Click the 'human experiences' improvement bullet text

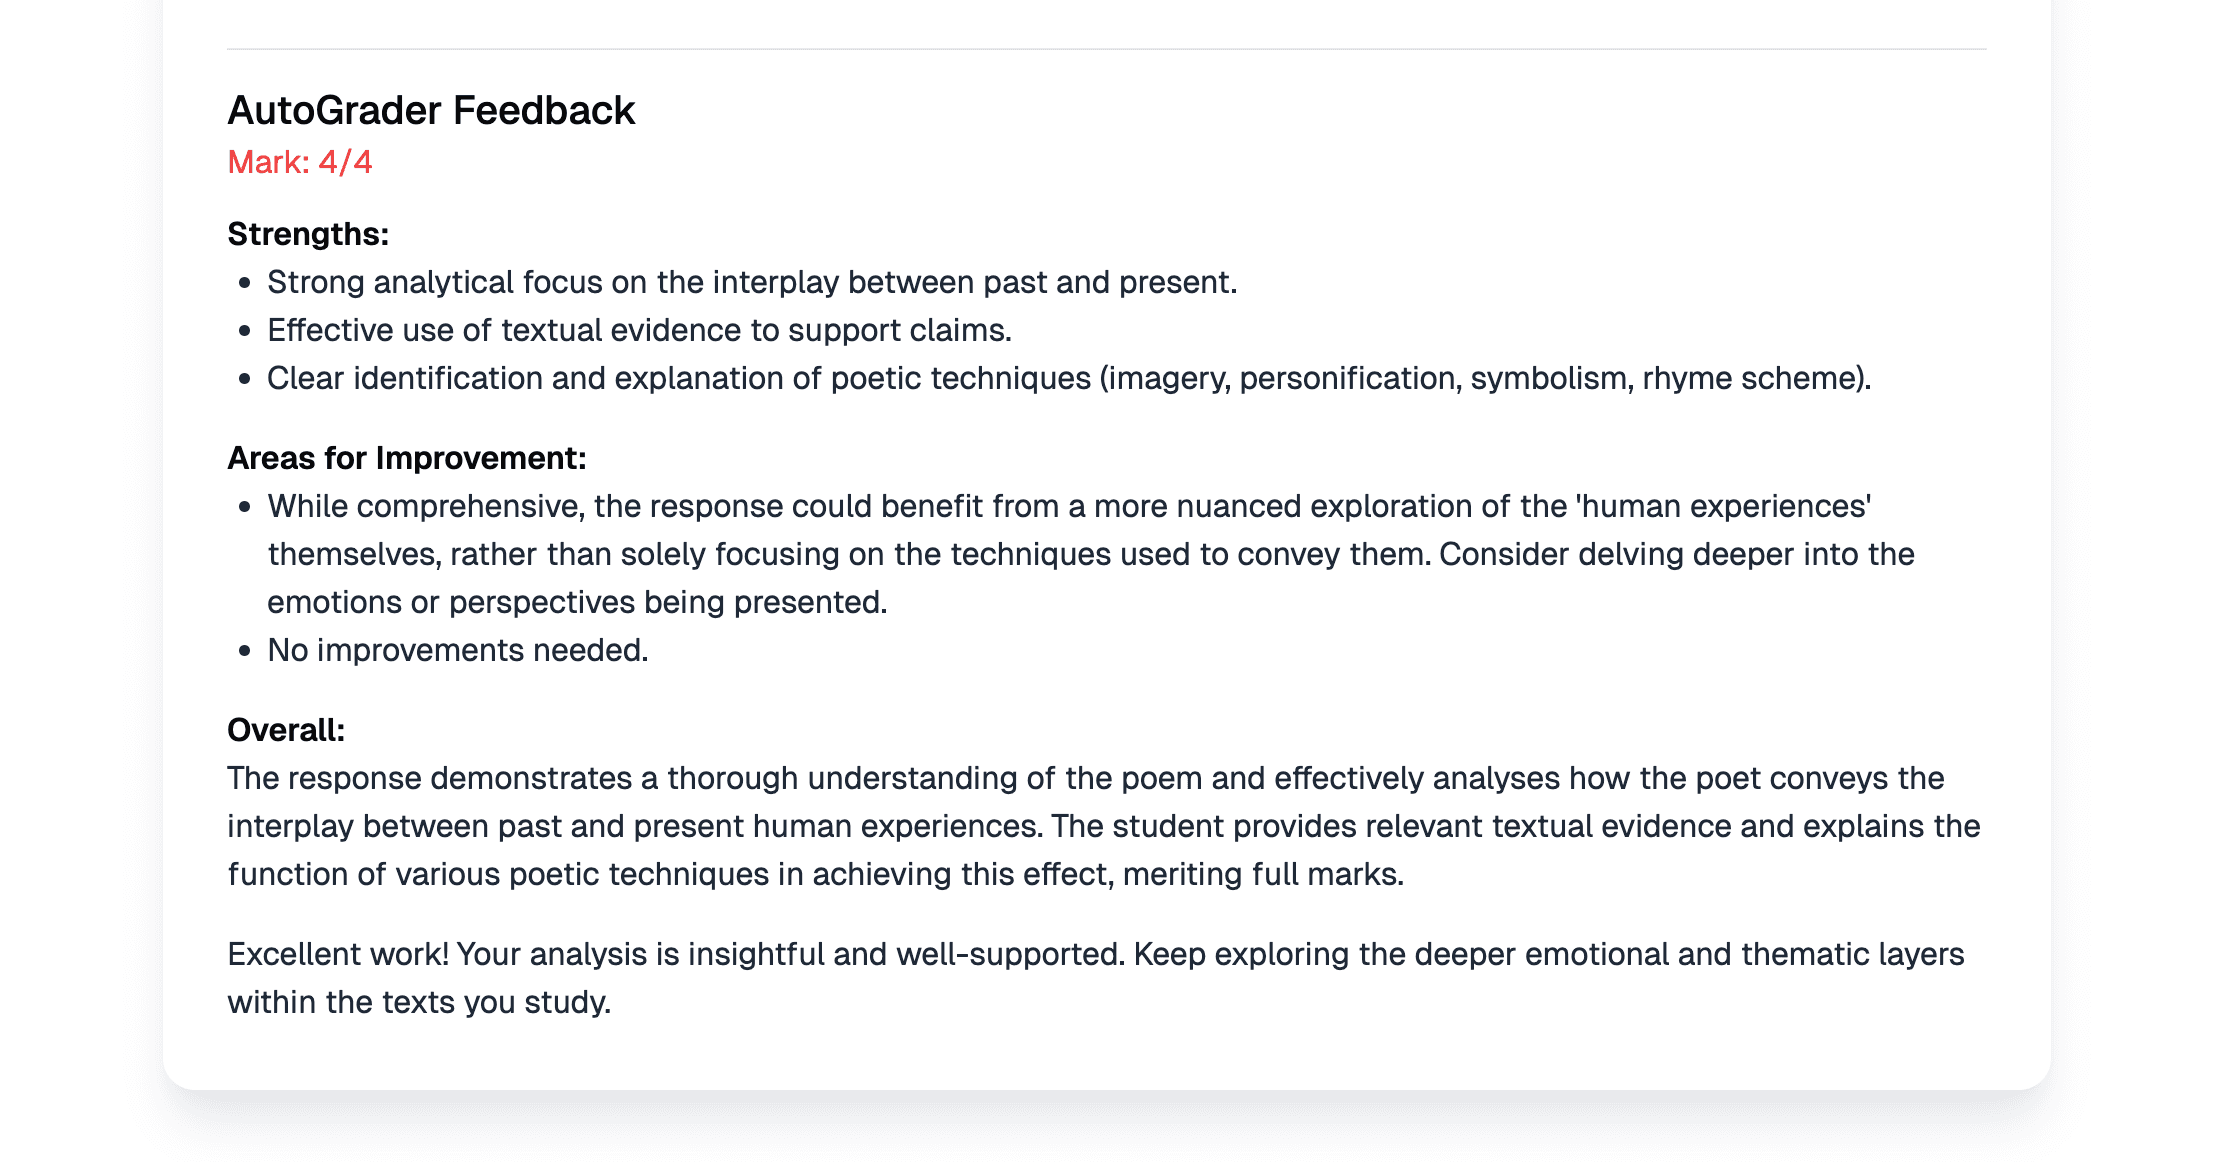coord(1091,554)
